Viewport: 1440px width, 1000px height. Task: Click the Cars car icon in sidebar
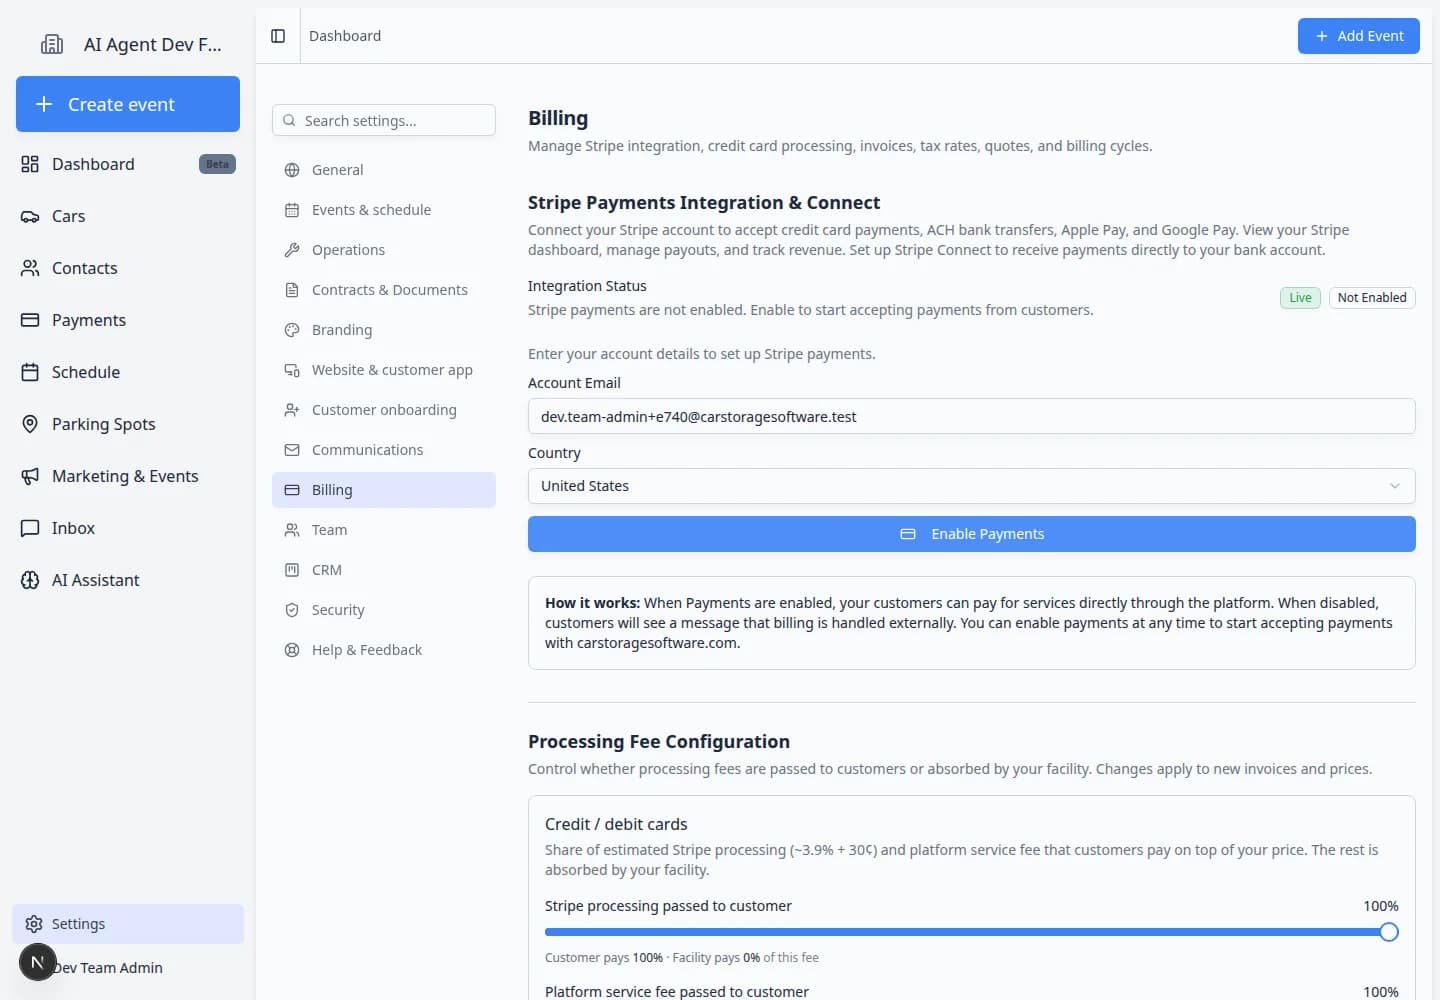tap(30, 216)
